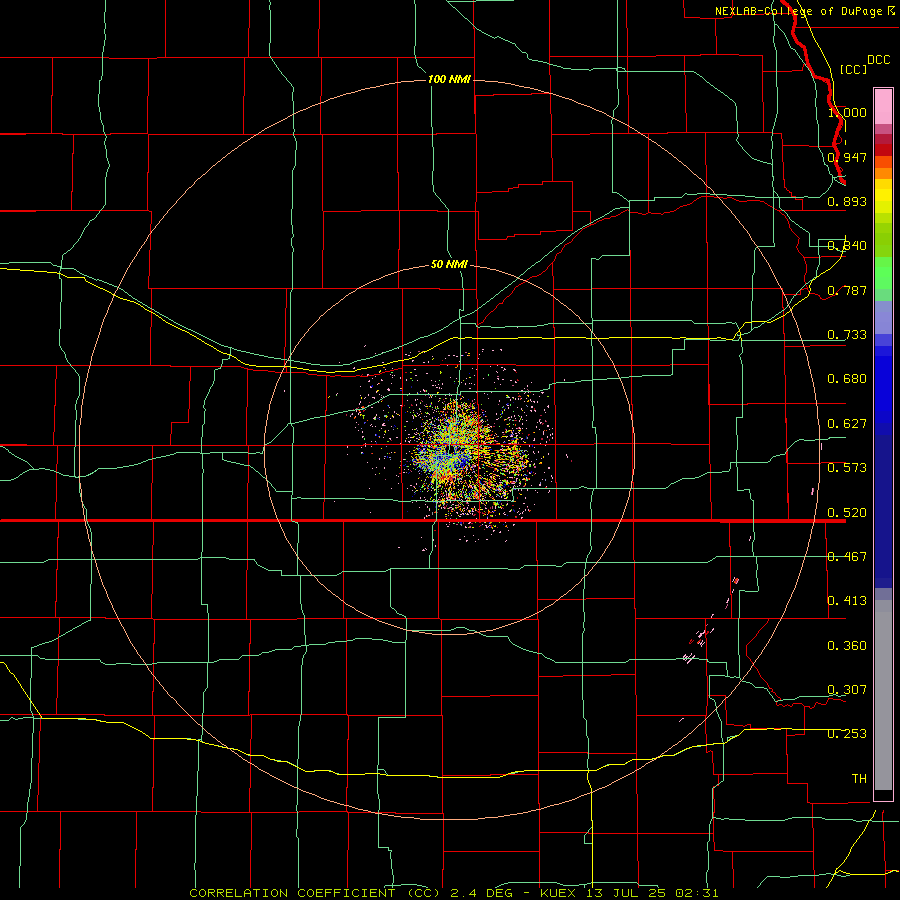Select the bright green segment of the color bar

point(883,273)
